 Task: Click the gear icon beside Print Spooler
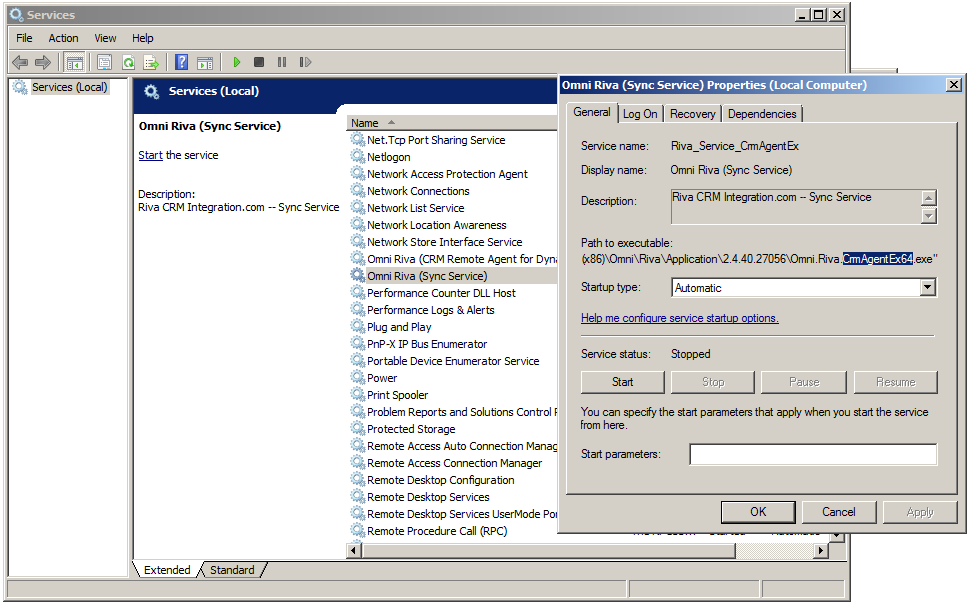358,394
